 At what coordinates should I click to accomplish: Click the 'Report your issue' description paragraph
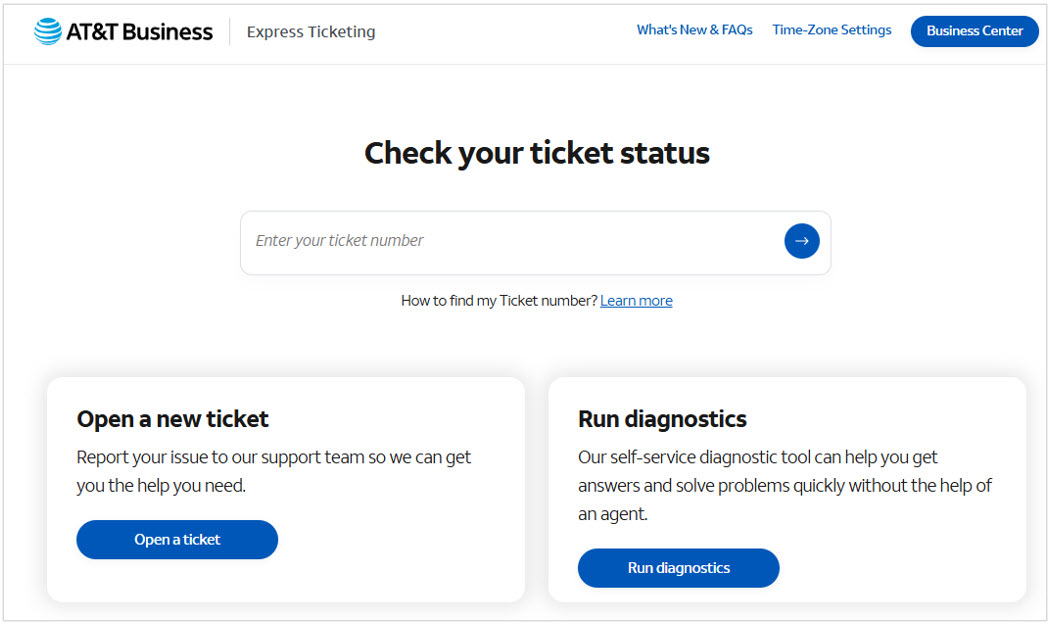pos(273,471)
